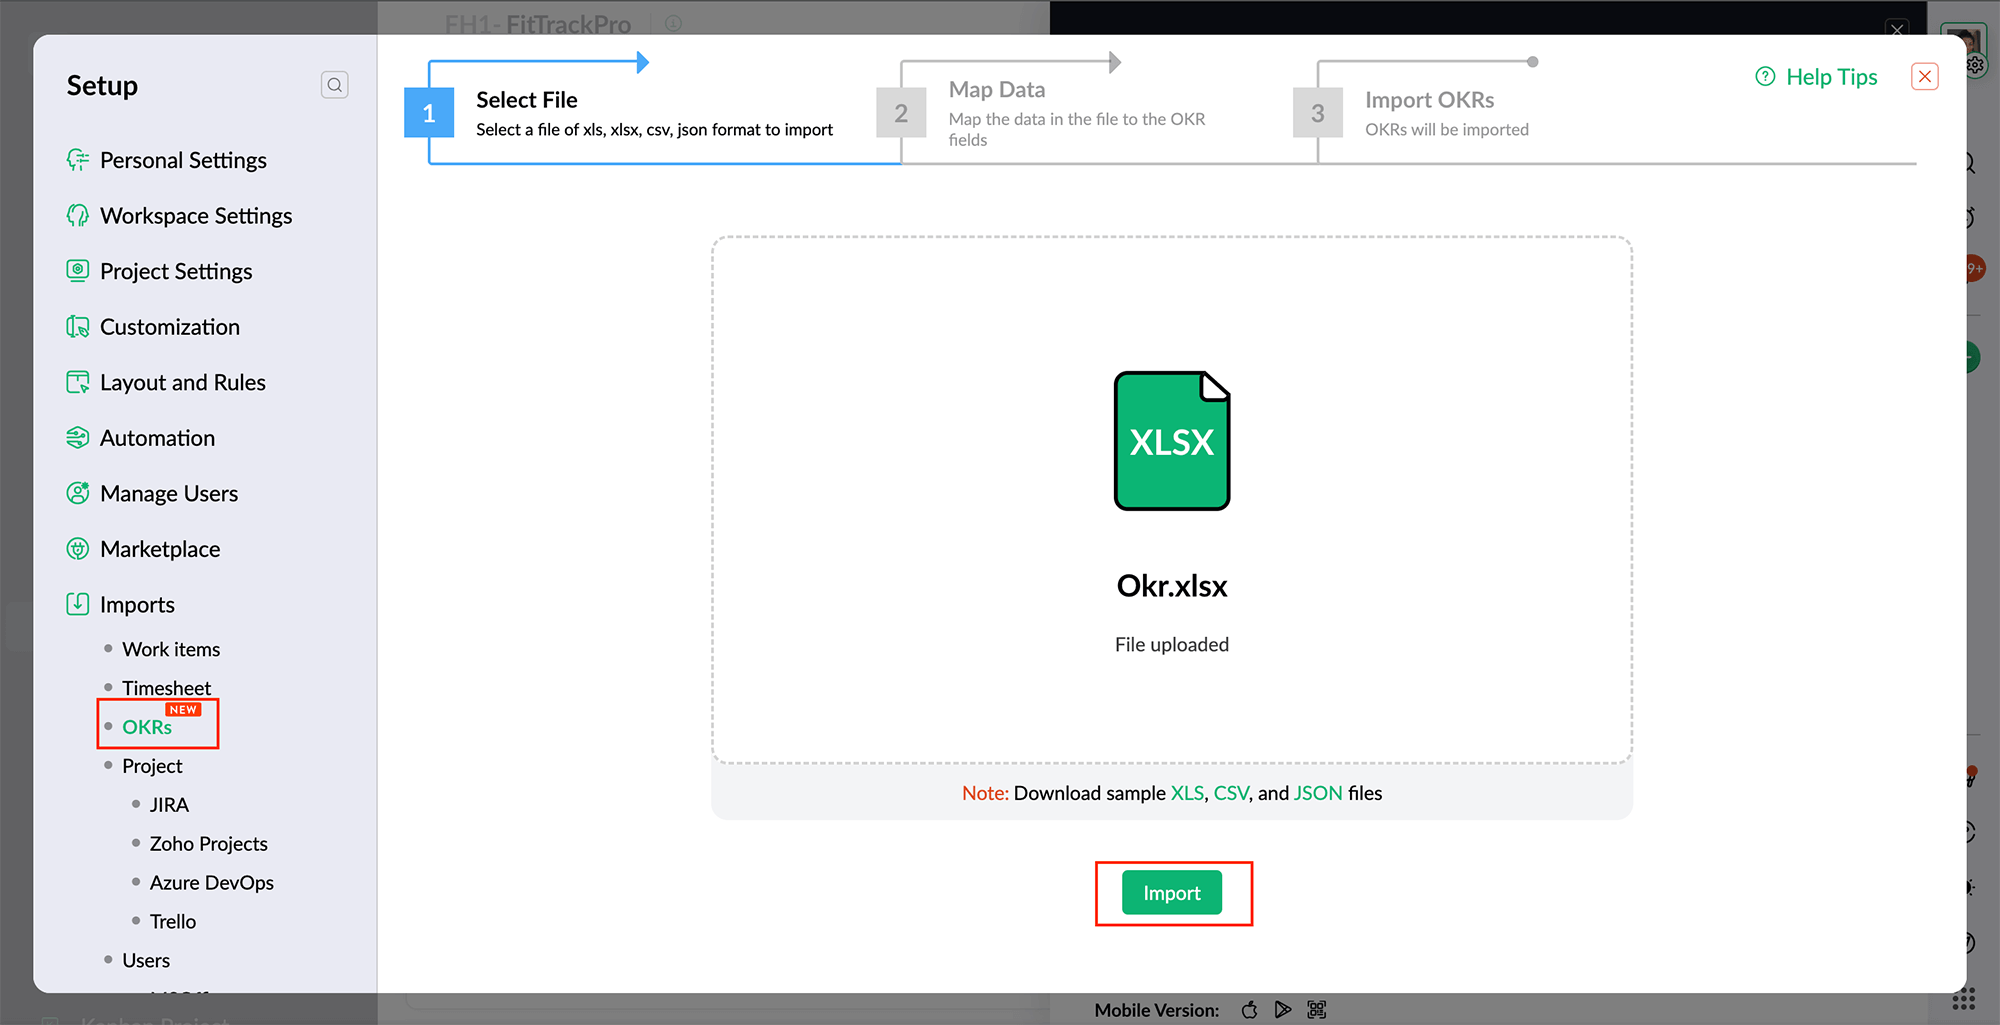Select the Workspace Settings icon
This screenshot has width=2000, height=1025.
click(x=78, y=215)
